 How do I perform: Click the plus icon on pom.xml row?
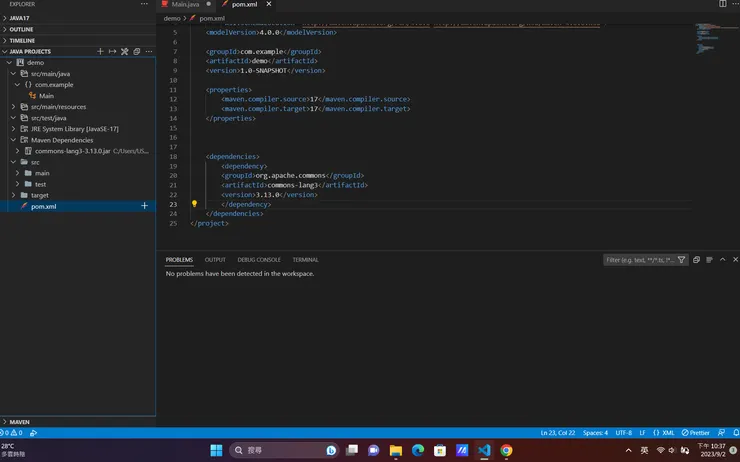tap(144, 206)
